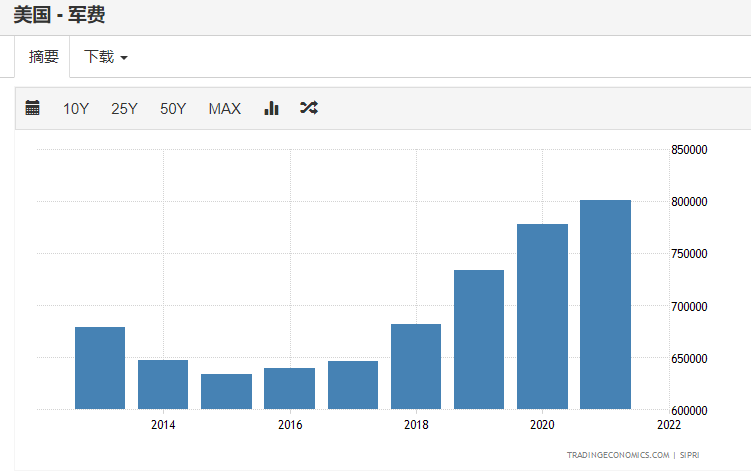Click the 2019 bar near 735000
Image resolution: width=751 pixels, height=474 pixels.
479,339
